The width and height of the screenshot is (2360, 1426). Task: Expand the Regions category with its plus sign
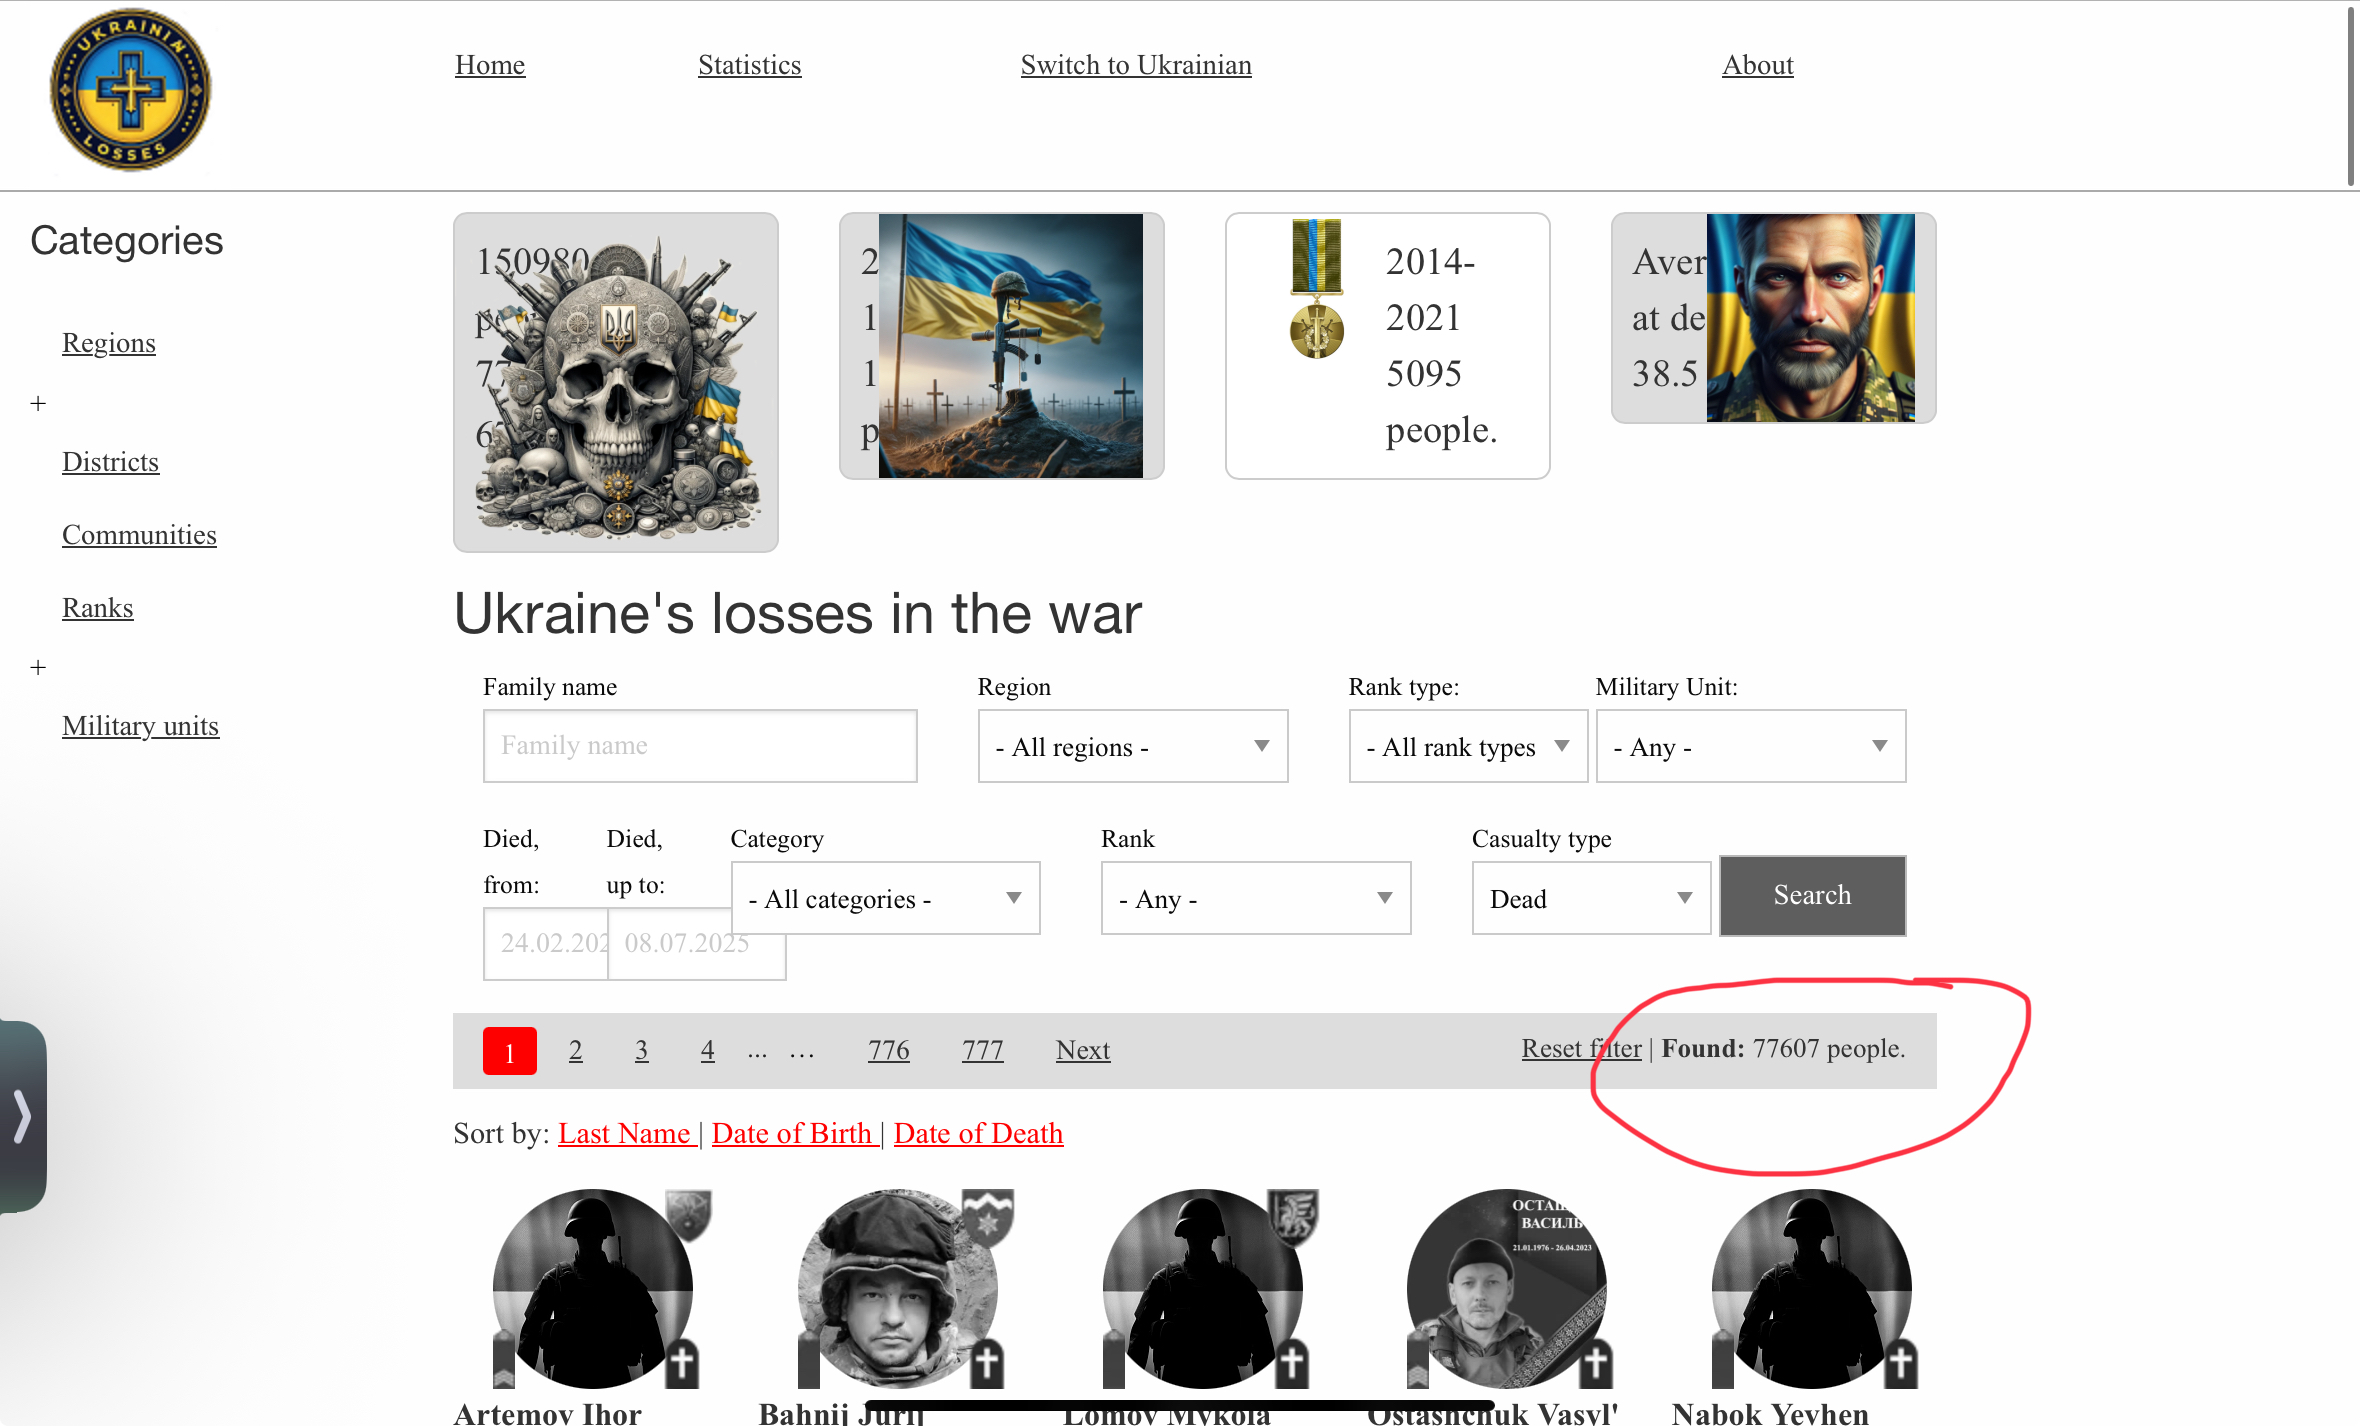pyautogui.click(x=38, y=403)
